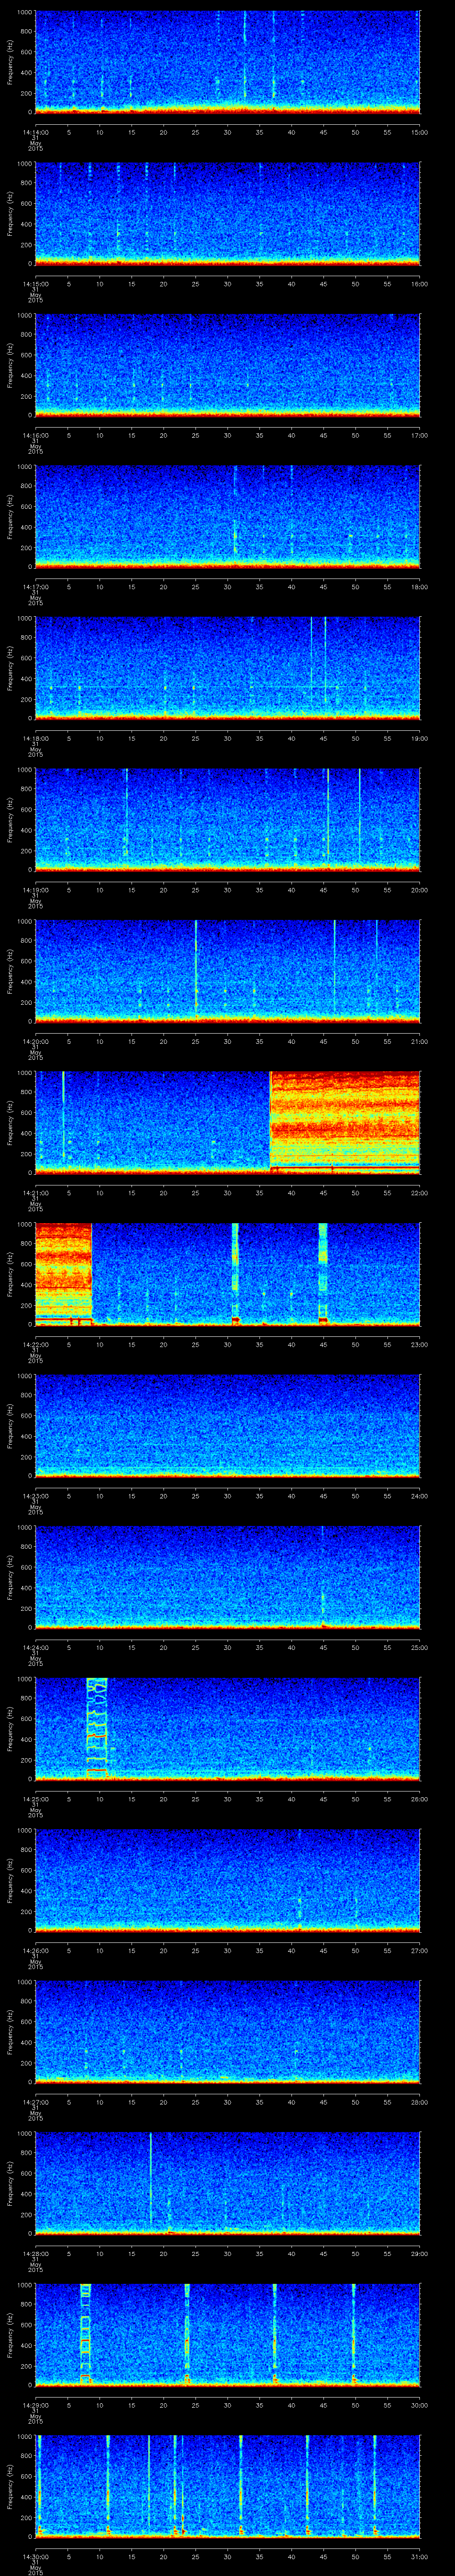455x2576 pixels.
Task: Click the 17:00 end time label
Action: coord(420,435)
